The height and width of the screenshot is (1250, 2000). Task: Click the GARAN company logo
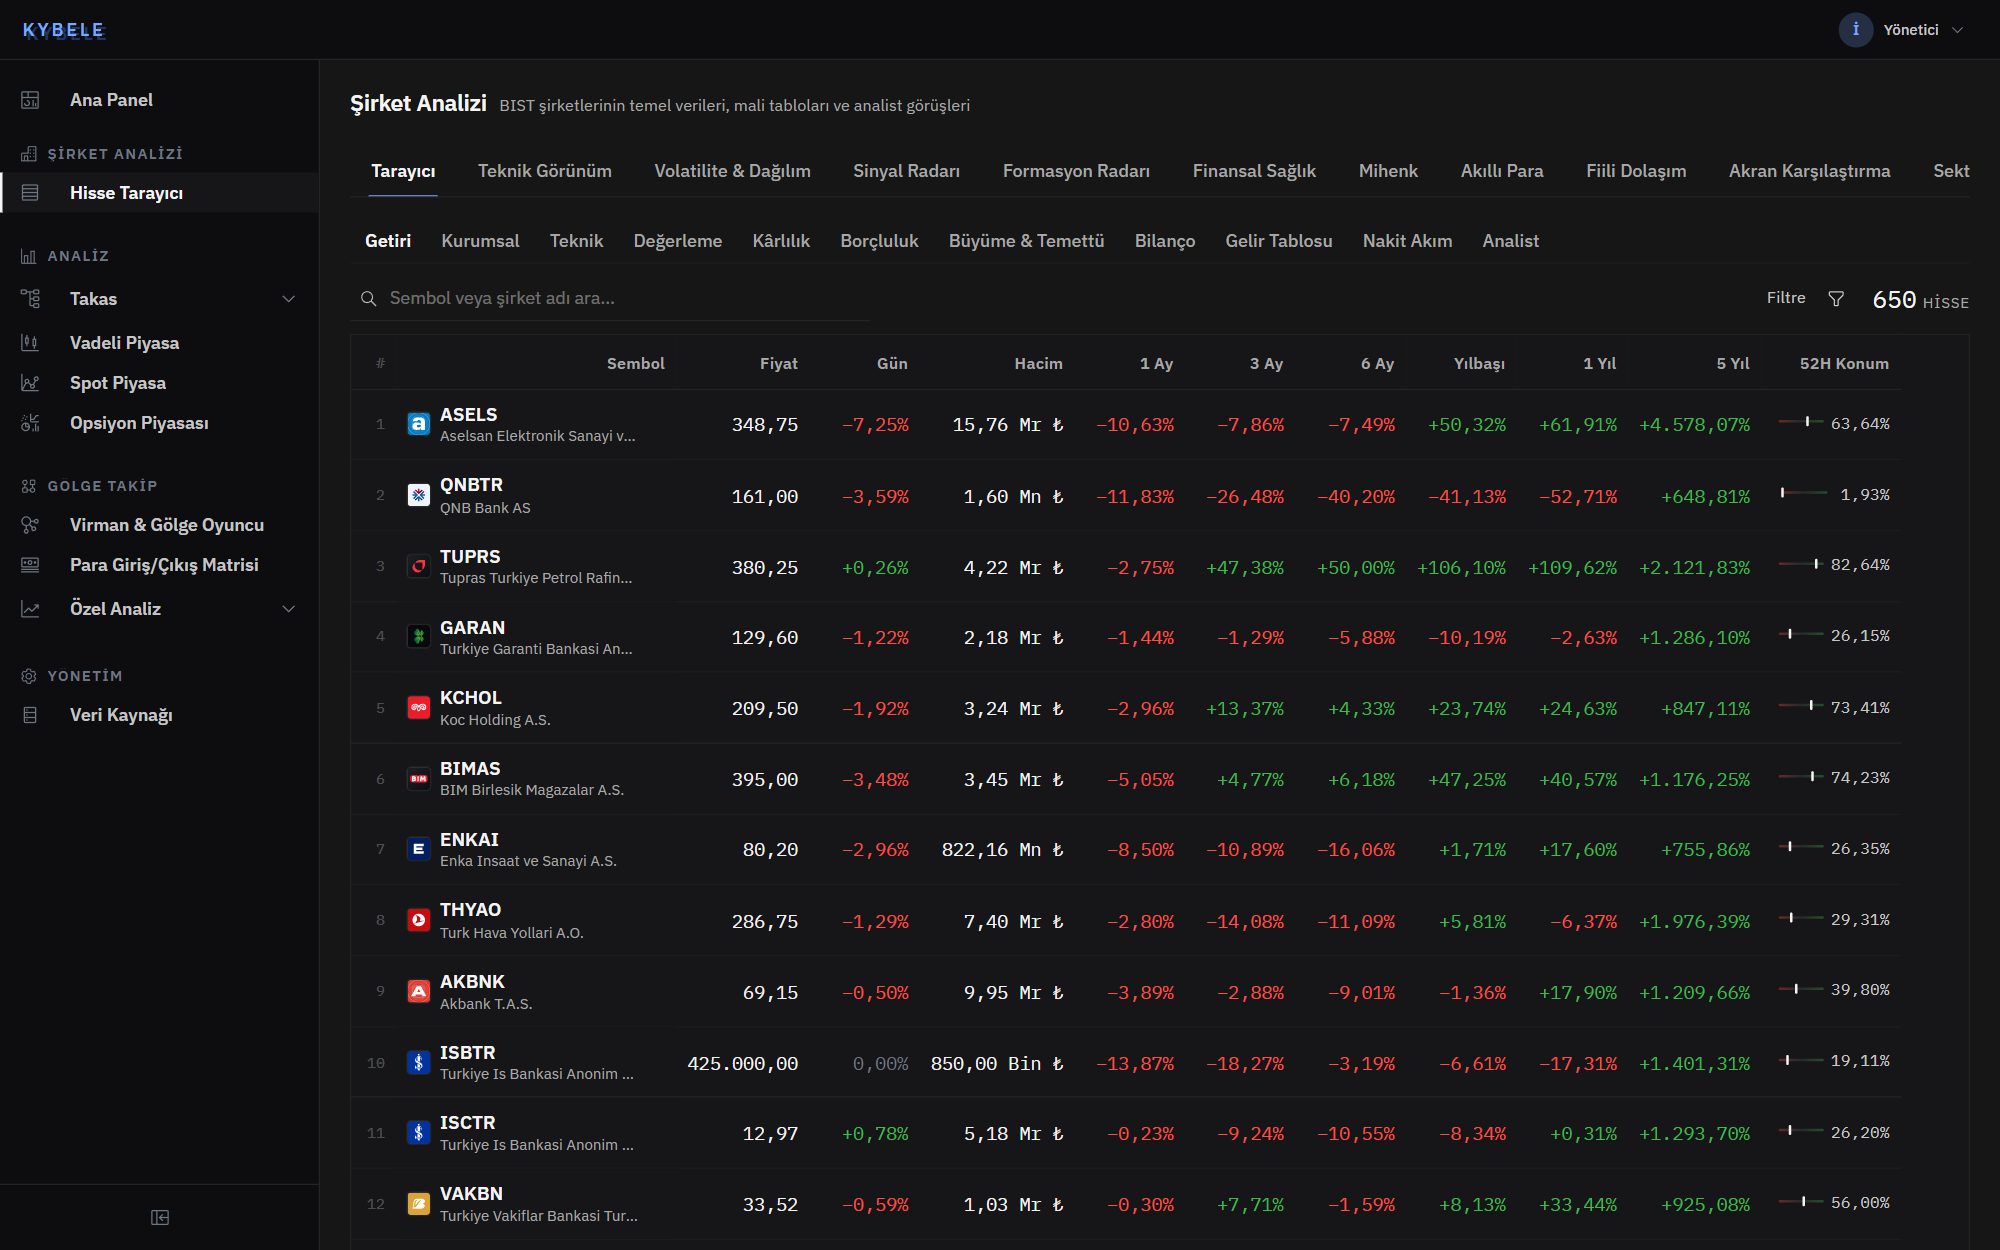click(419, 637)
